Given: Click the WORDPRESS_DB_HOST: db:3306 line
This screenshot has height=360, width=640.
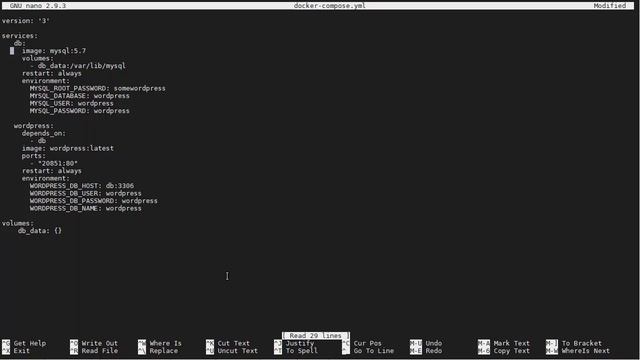Looking at the screenshot, I should 82,186.
